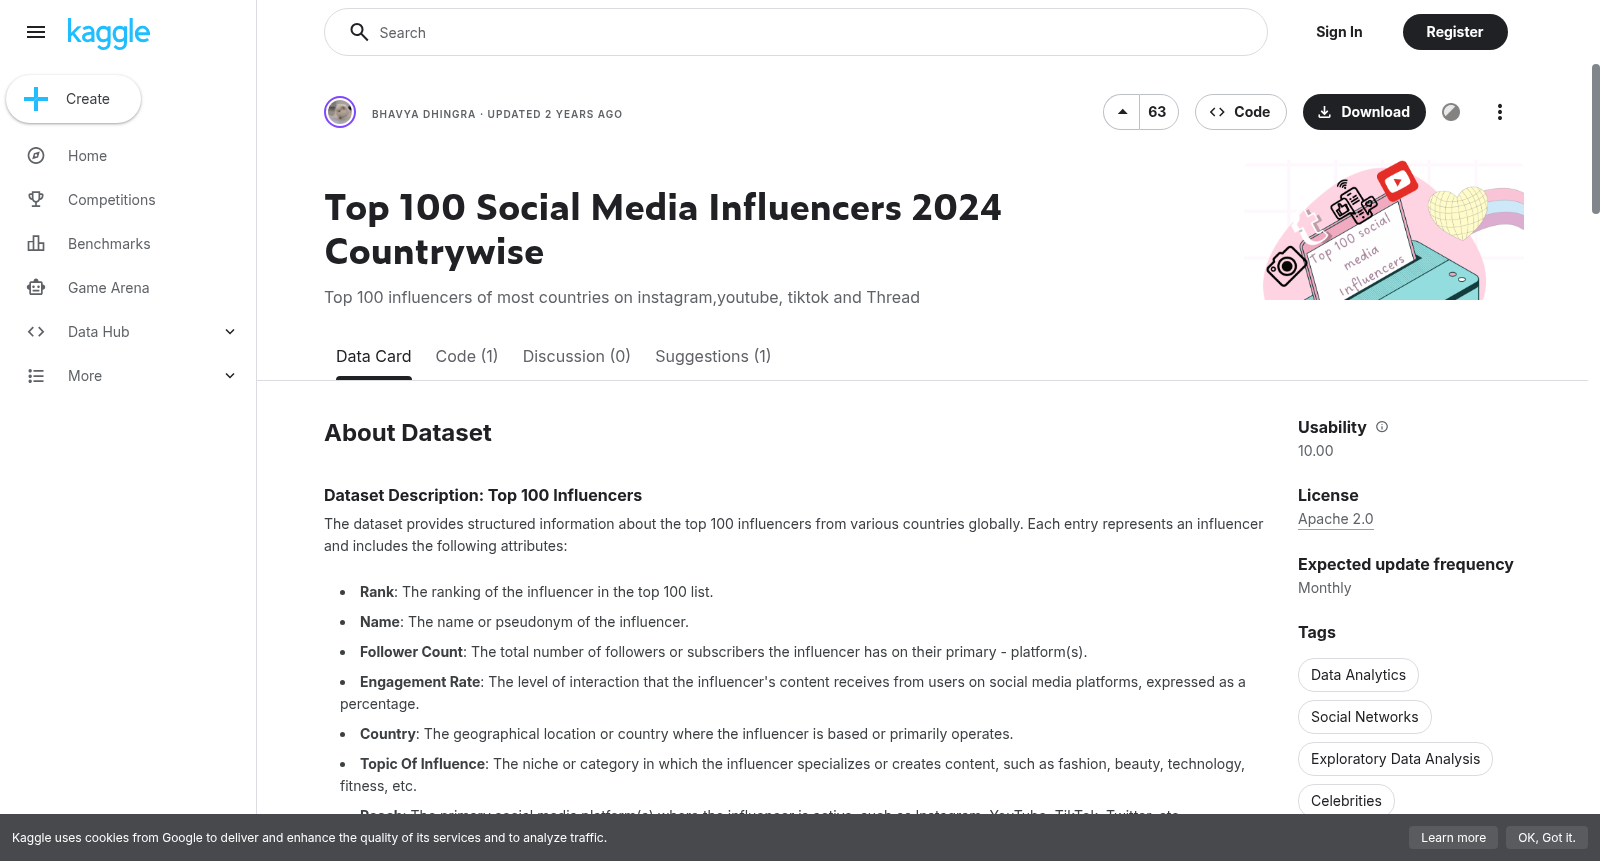Viewport: 1600px width, 861px height.
Task: Switch to the Code (1) tab
Action: click(x=467, y=356)
